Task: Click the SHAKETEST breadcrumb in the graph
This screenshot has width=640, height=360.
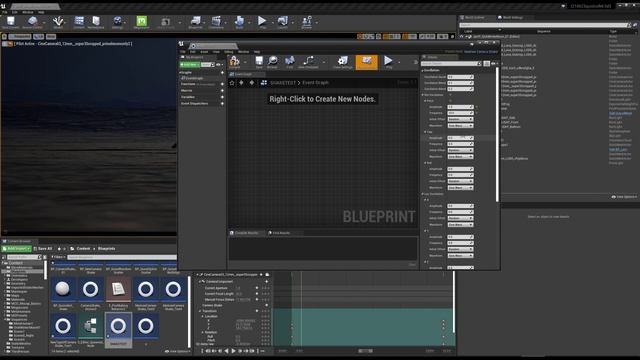Action: point(283,83)
